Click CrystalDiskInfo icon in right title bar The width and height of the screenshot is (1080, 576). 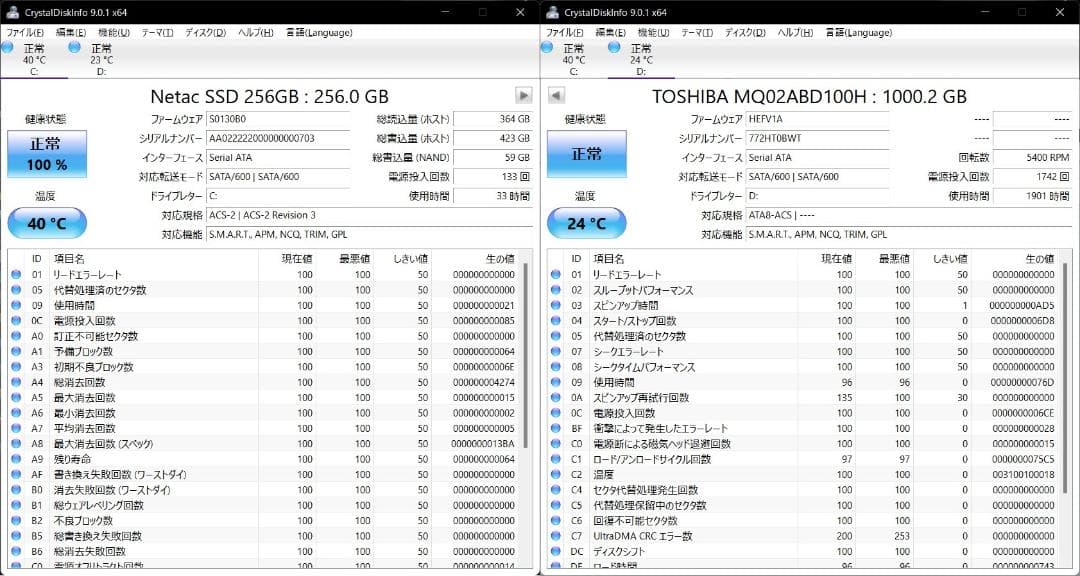pos(551,12)
